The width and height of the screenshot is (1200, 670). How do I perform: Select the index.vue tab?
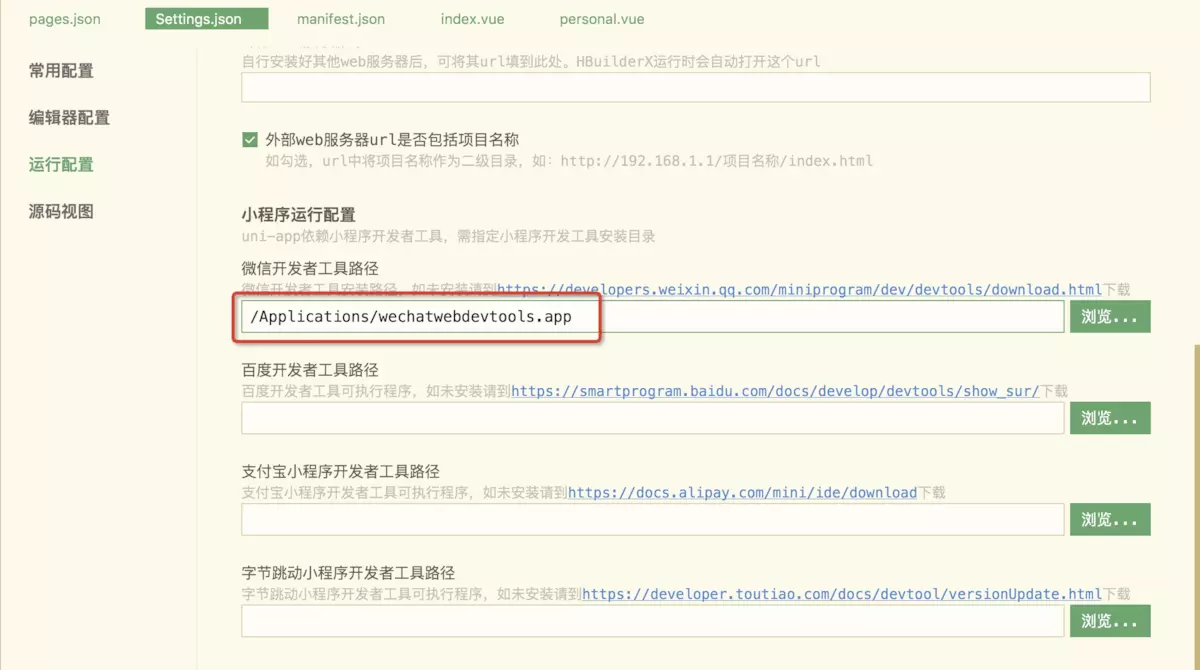(x=472, y=18)
